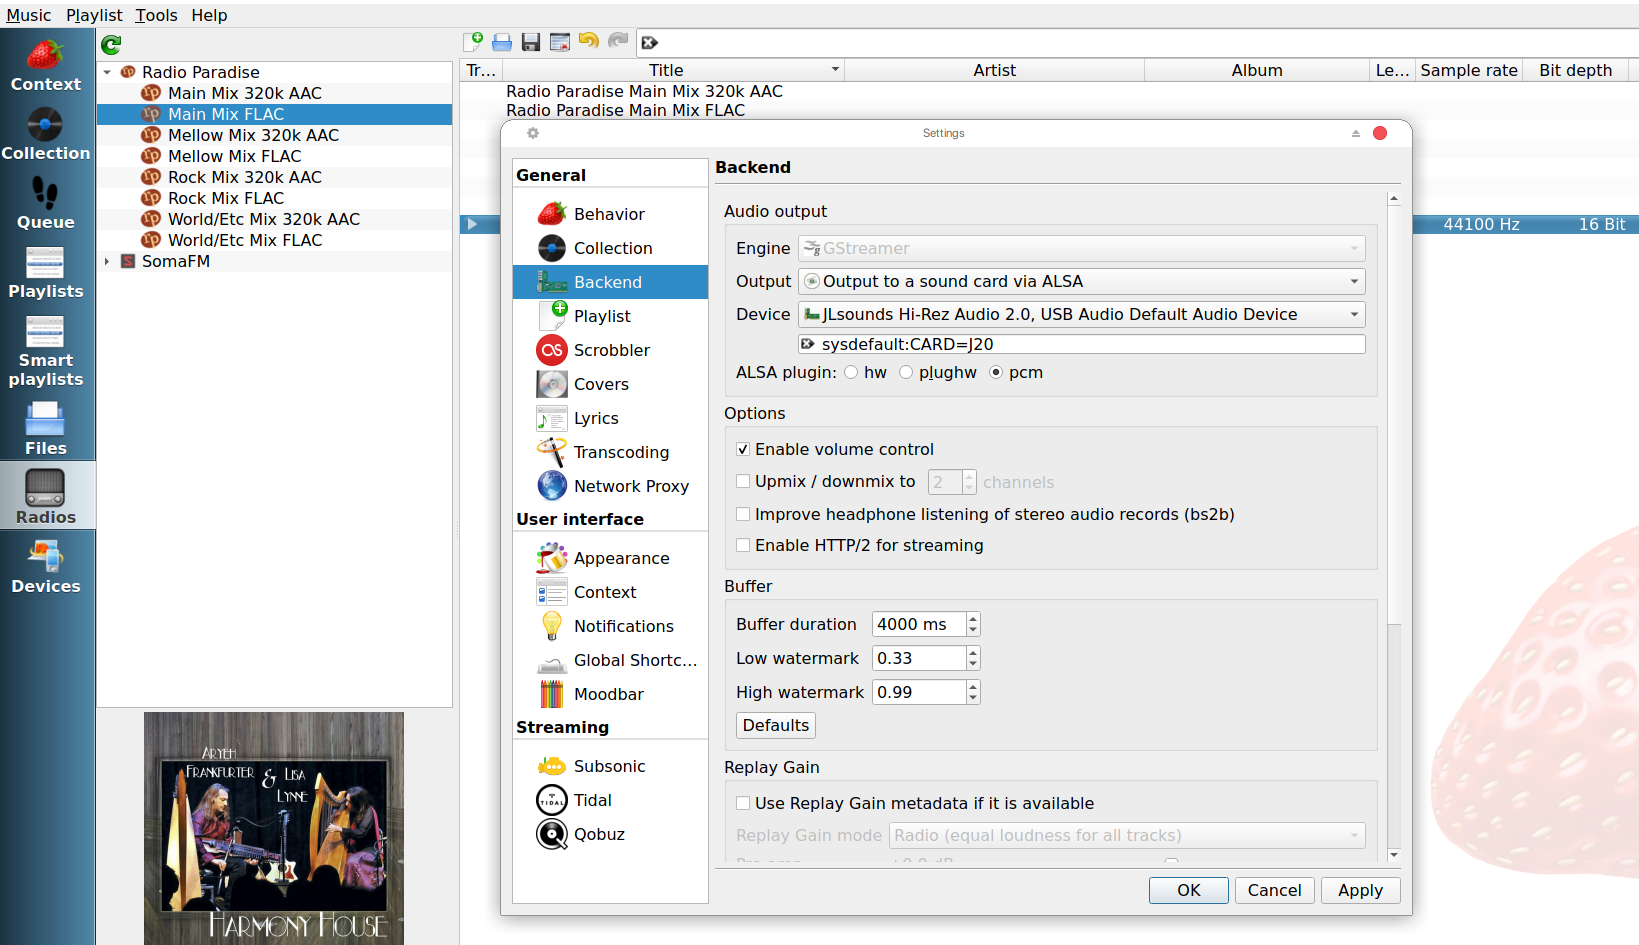The image size is (1639, 945).
Task: Click the sysdefault:CARD=J20 device field
Action: [x=1081, y=344]
